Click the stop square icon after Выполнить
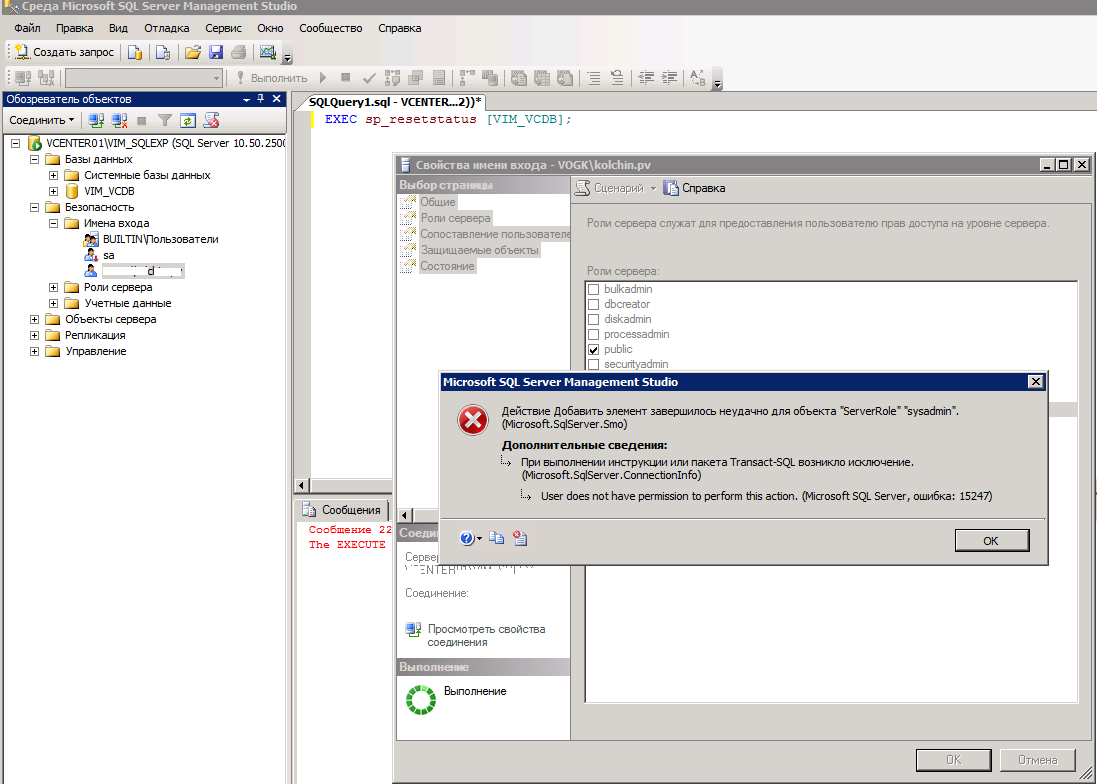 (346, 78)
